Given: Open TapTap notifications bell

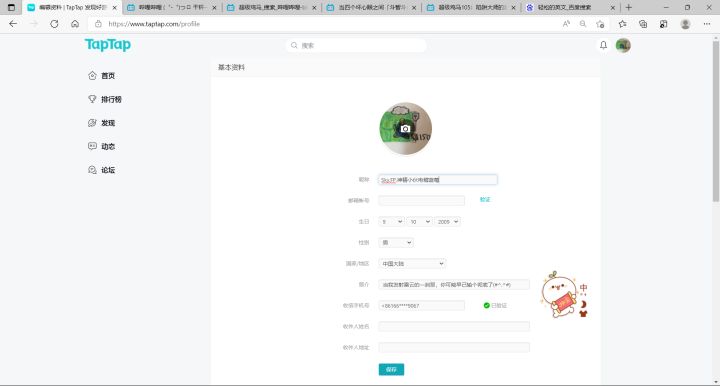Looking at the screenshot, I should pos(603,45).
